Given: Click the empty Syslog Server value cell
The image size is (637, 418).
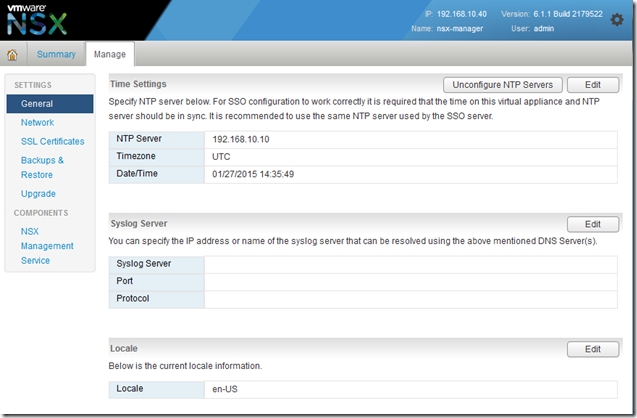Looking at the screenshot, I should [x=411, y=264].
